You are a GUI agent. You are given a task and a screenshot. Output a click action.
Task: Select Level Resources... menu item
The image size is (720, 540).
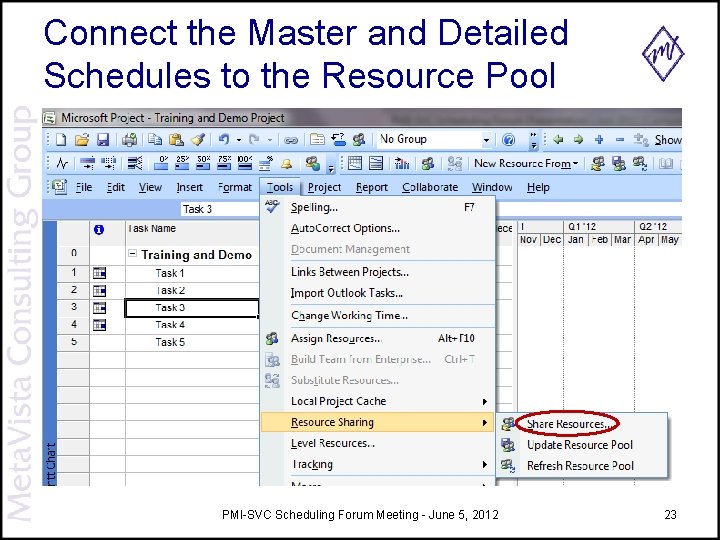pos(378,443)
